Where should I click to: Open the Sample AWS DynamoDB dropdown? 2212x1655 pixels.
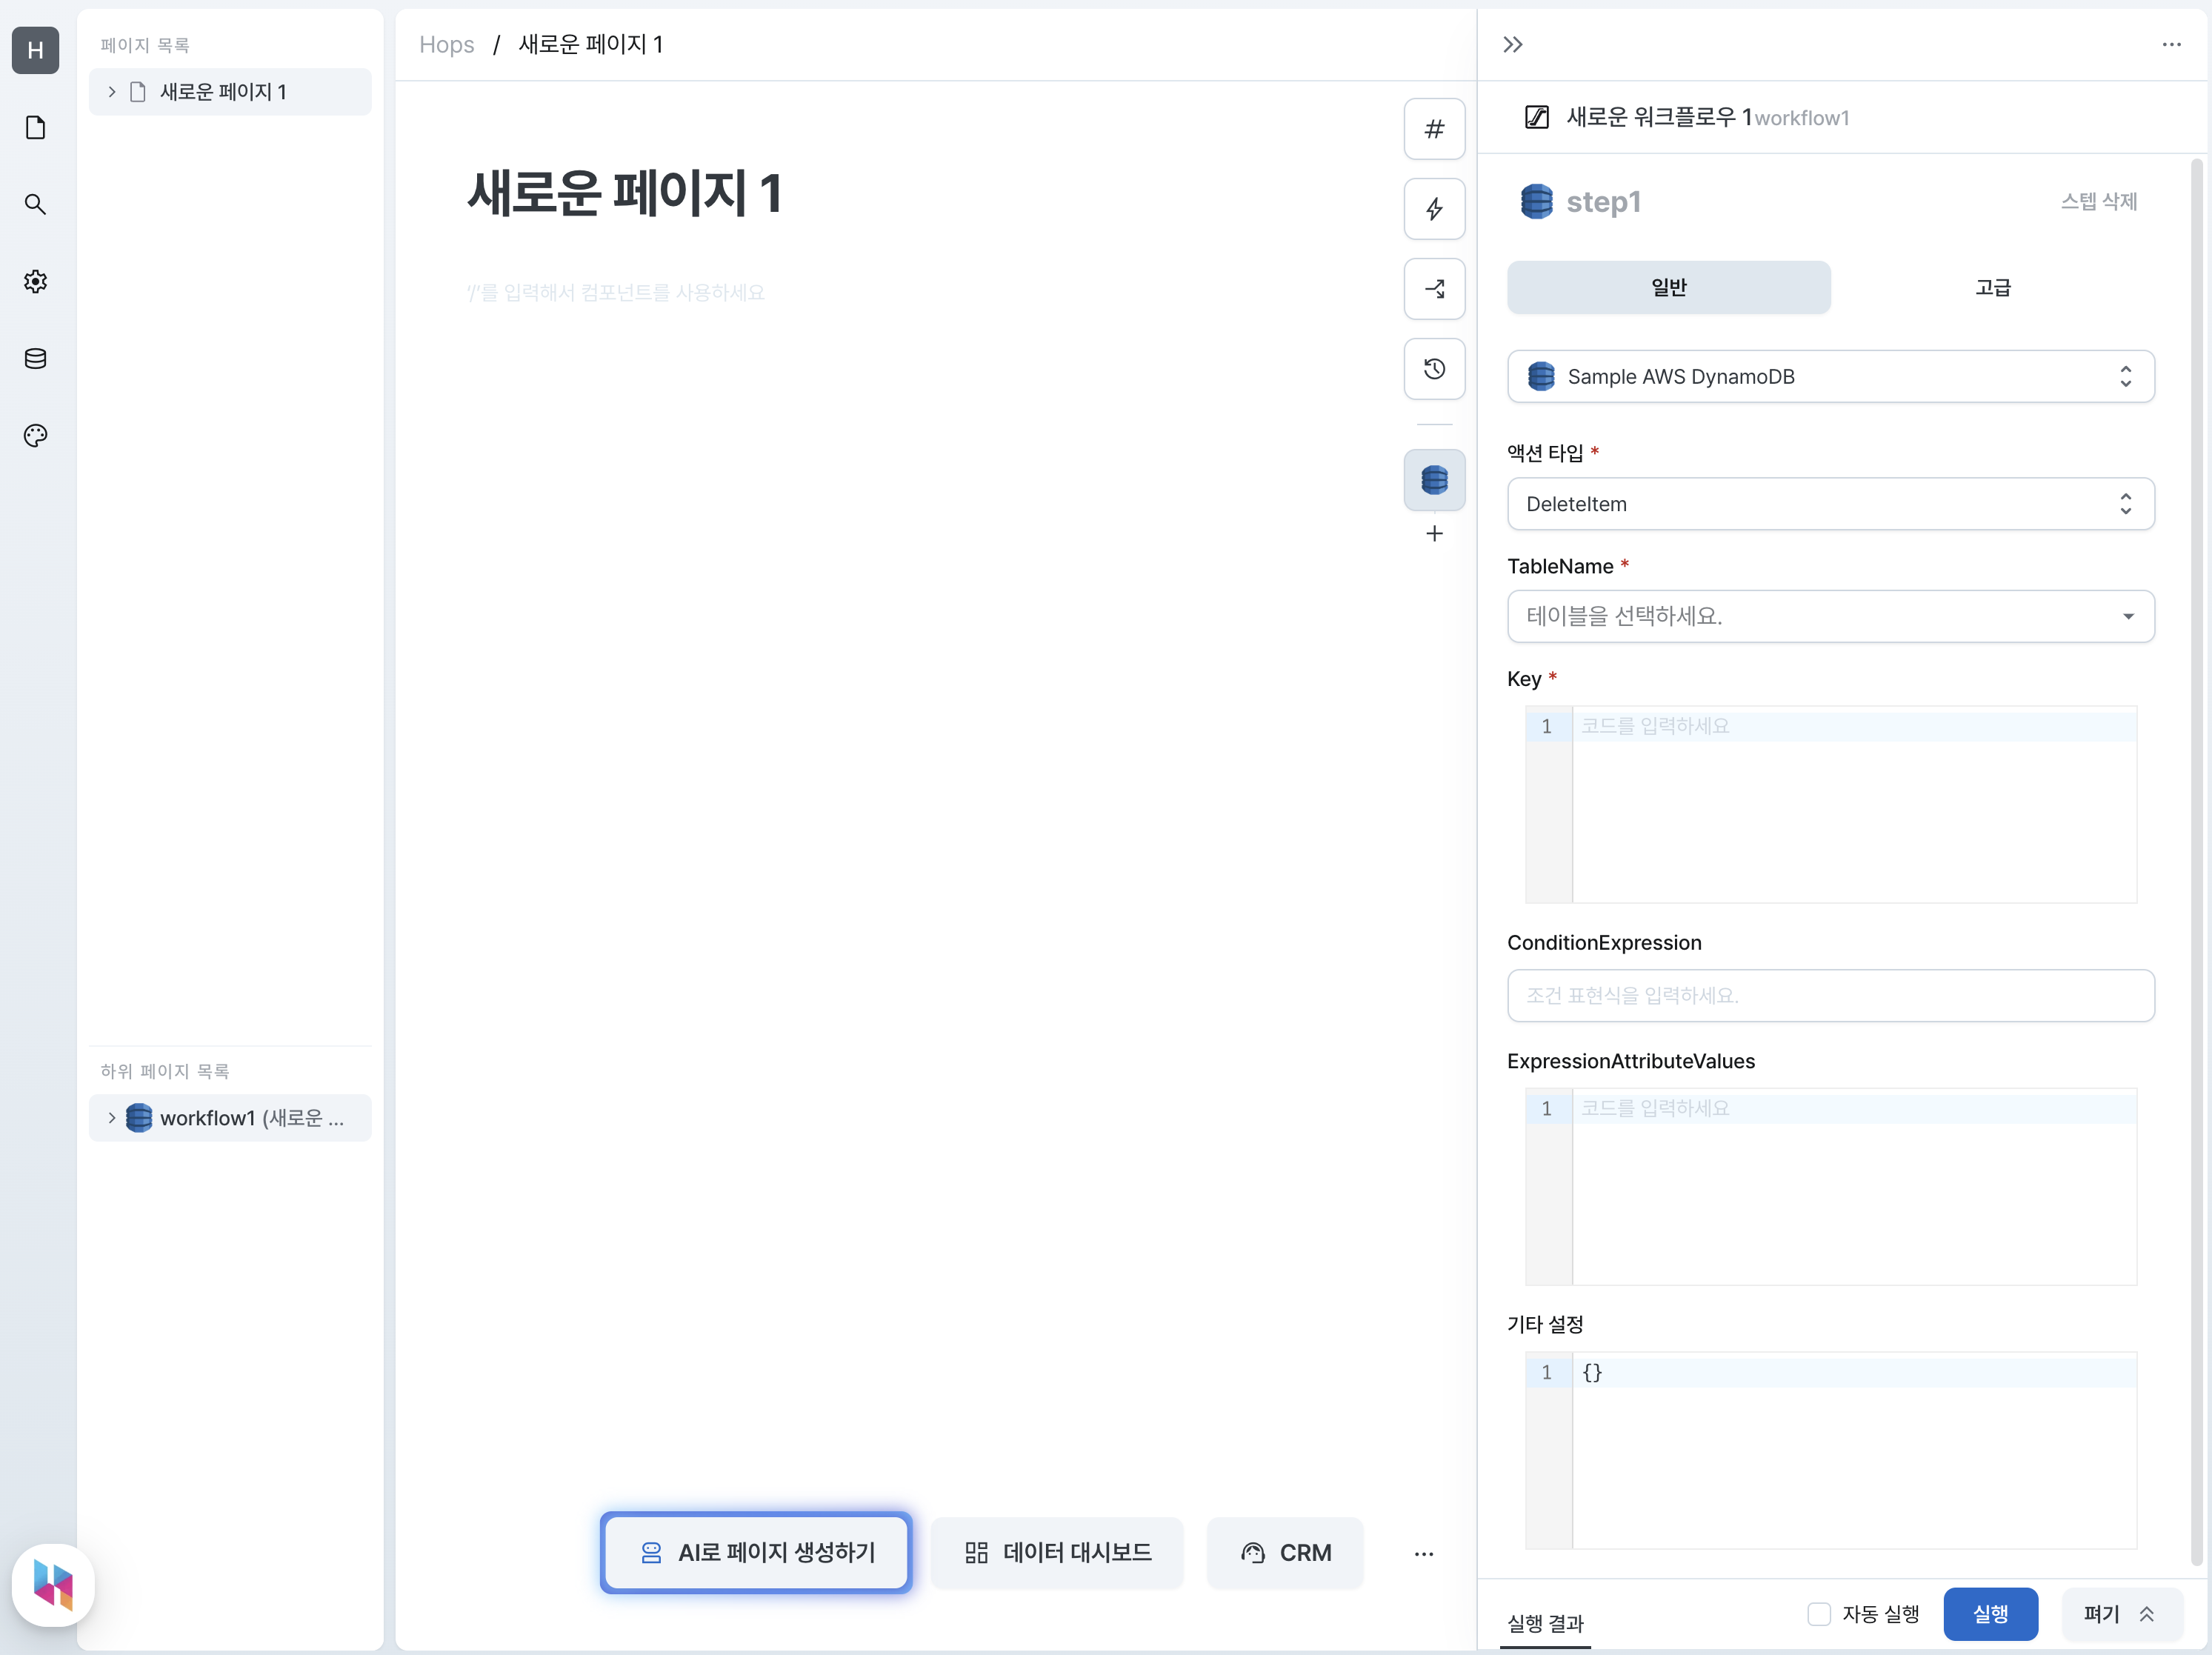[1830, 376]
